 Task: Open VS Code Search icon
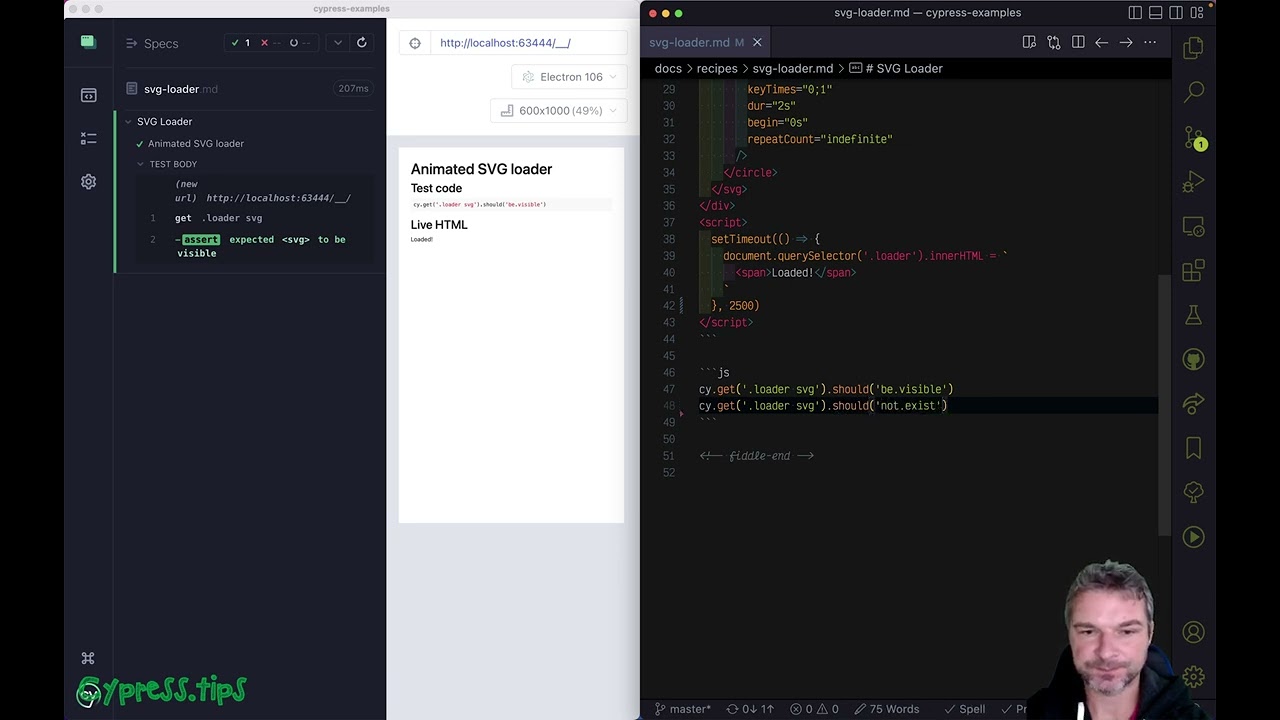(1193, 92)
